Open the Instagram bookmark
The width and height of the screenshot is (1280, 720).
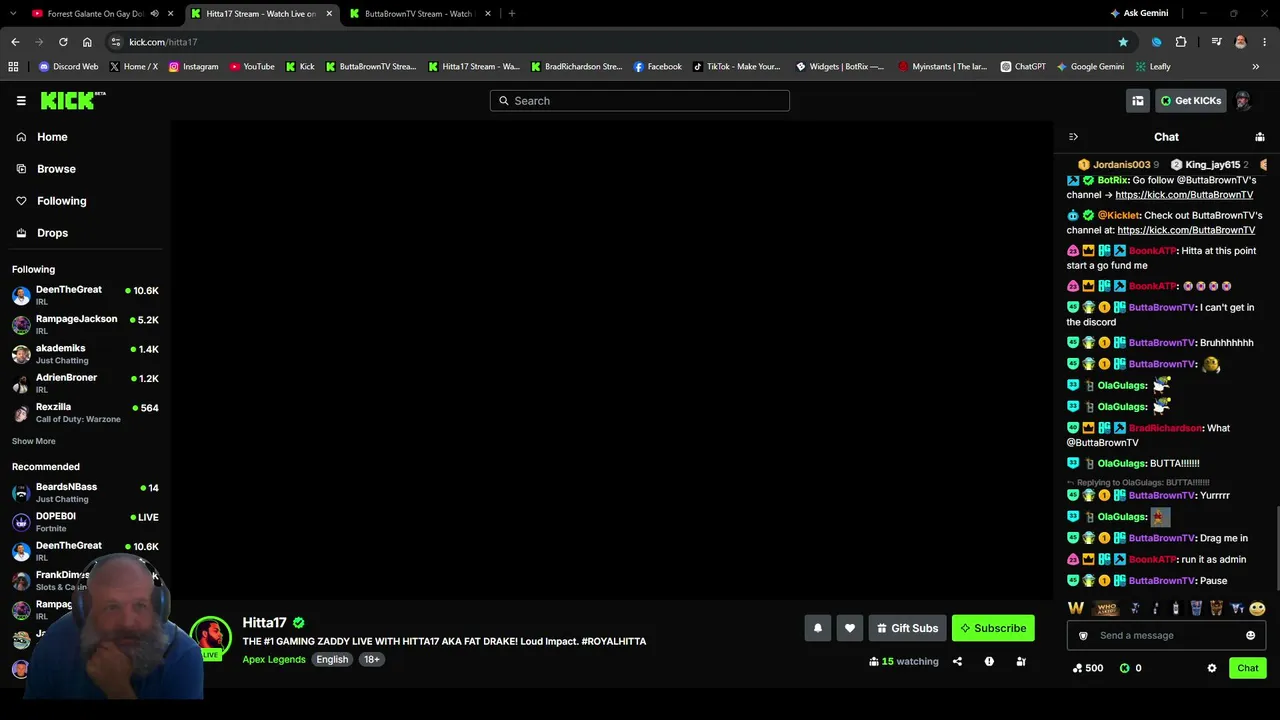(x=193, y=67)
